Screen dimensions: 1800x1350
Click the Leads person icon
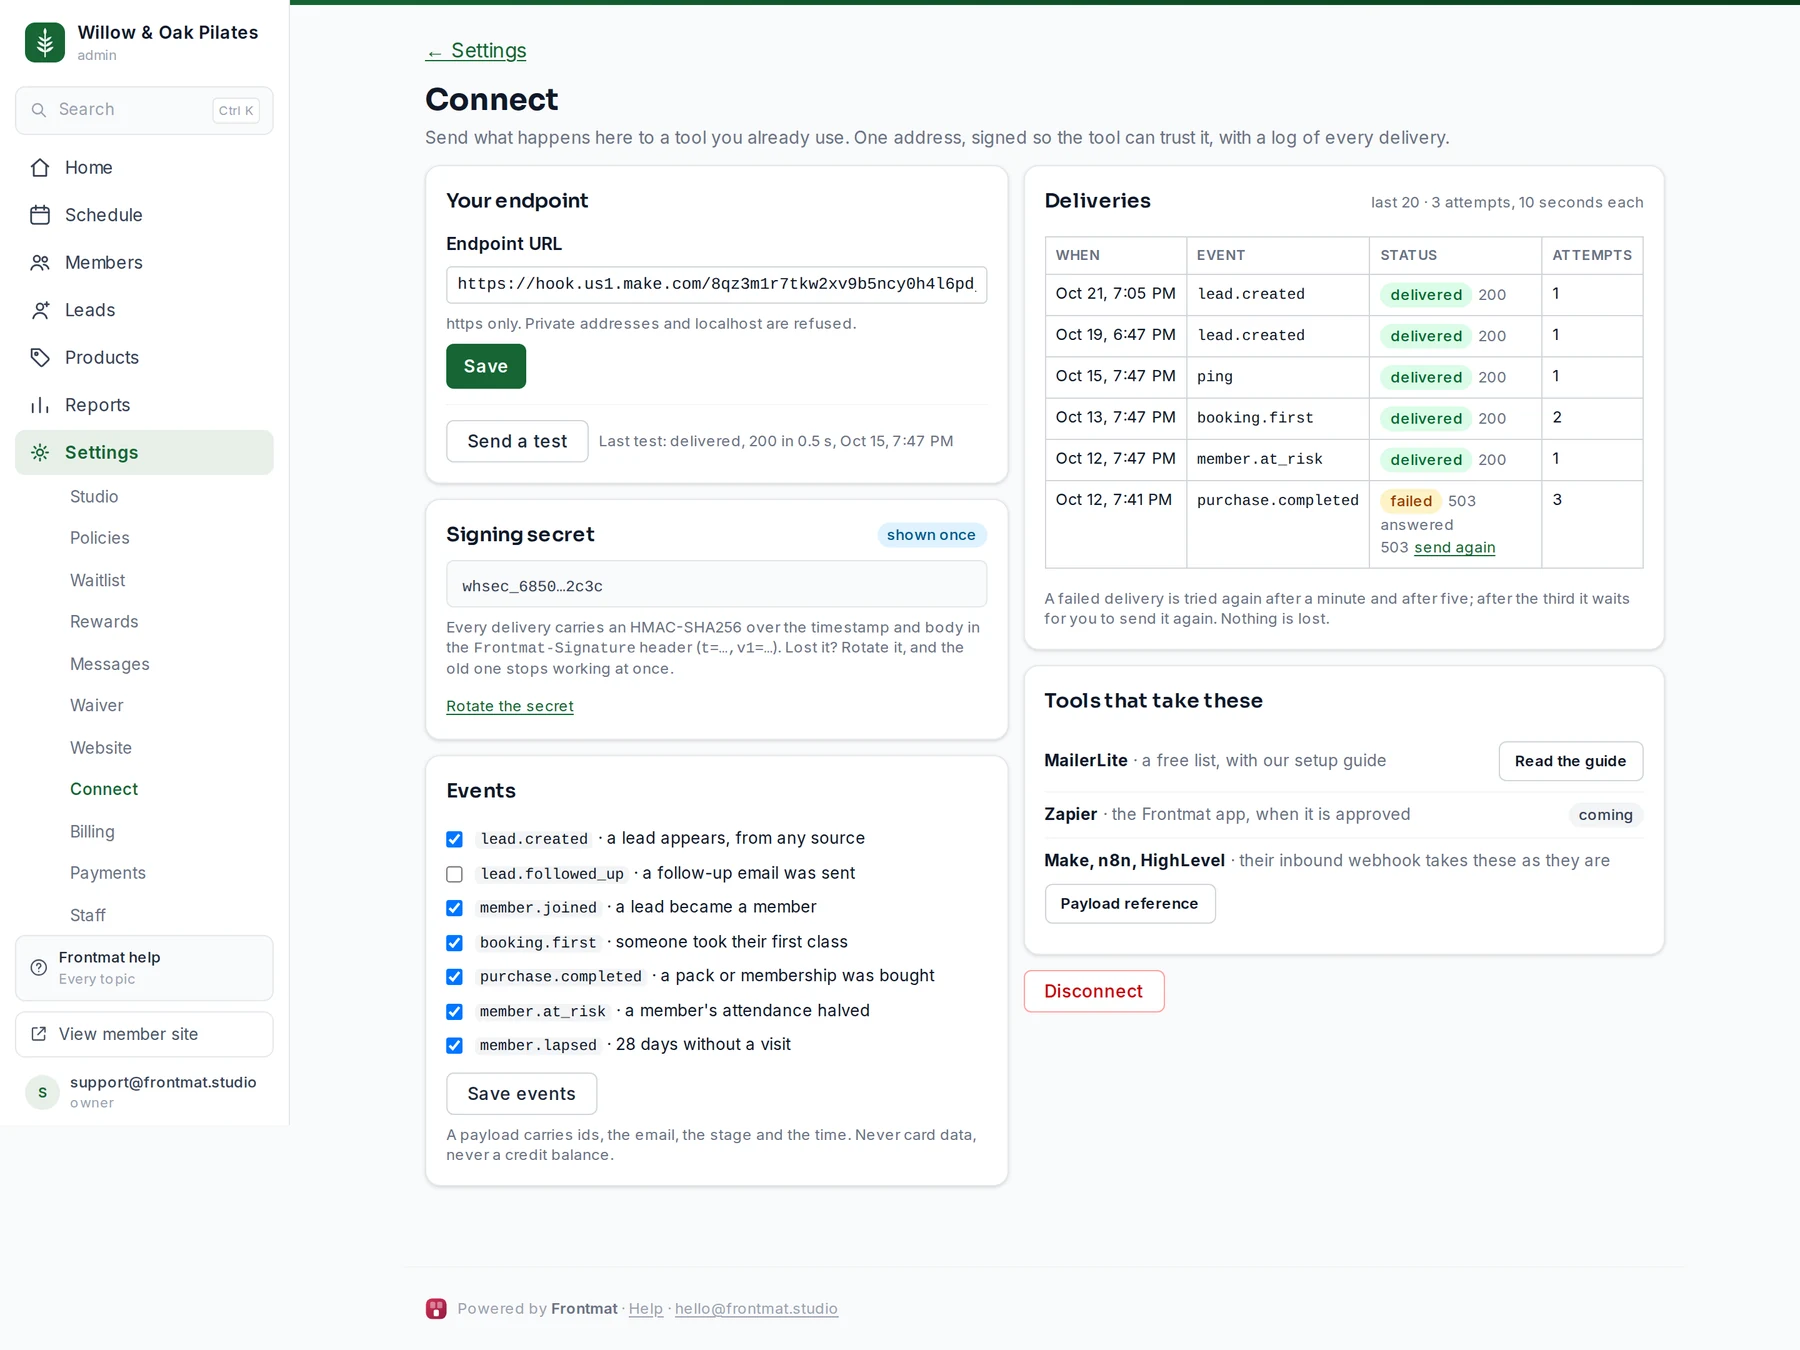[x=40, y=310]
